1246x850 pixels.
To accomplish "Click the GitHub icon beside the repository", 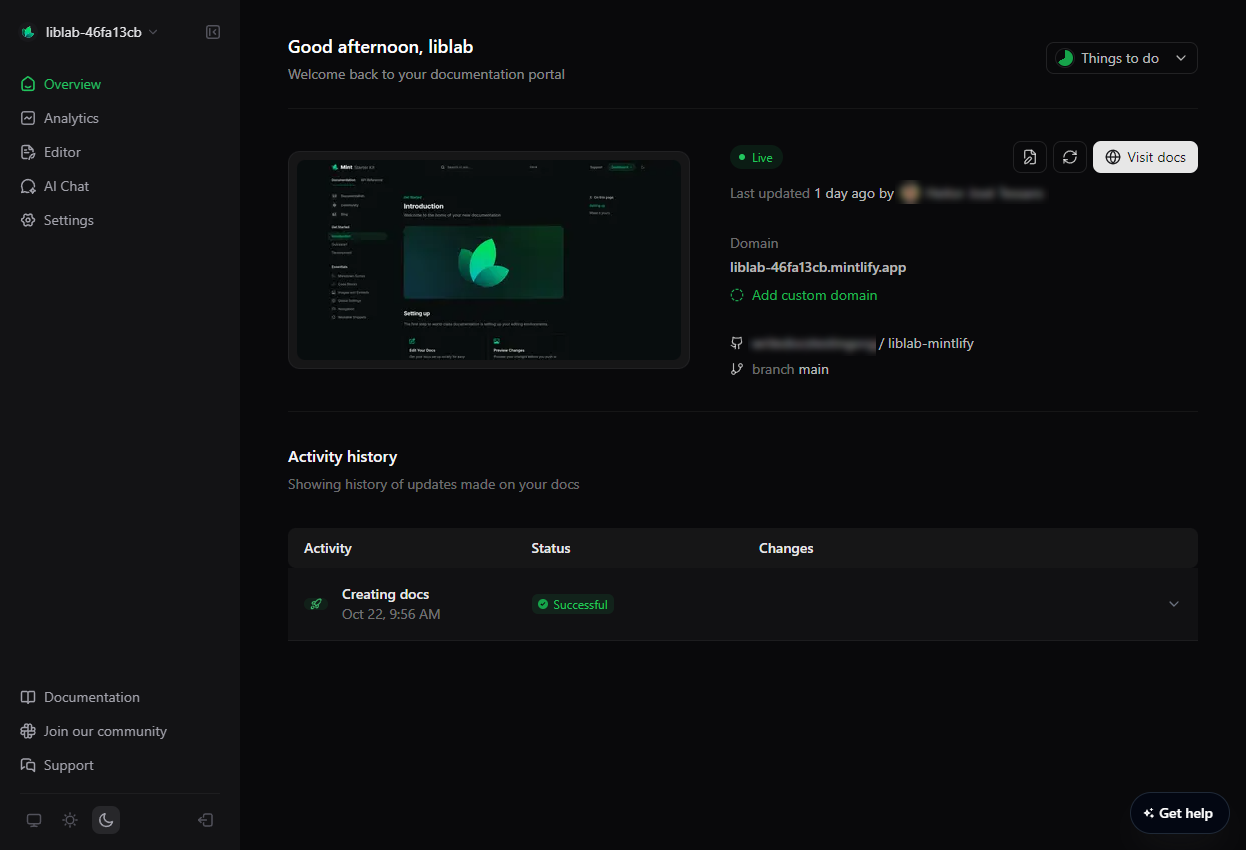I will tap(737, 343).
